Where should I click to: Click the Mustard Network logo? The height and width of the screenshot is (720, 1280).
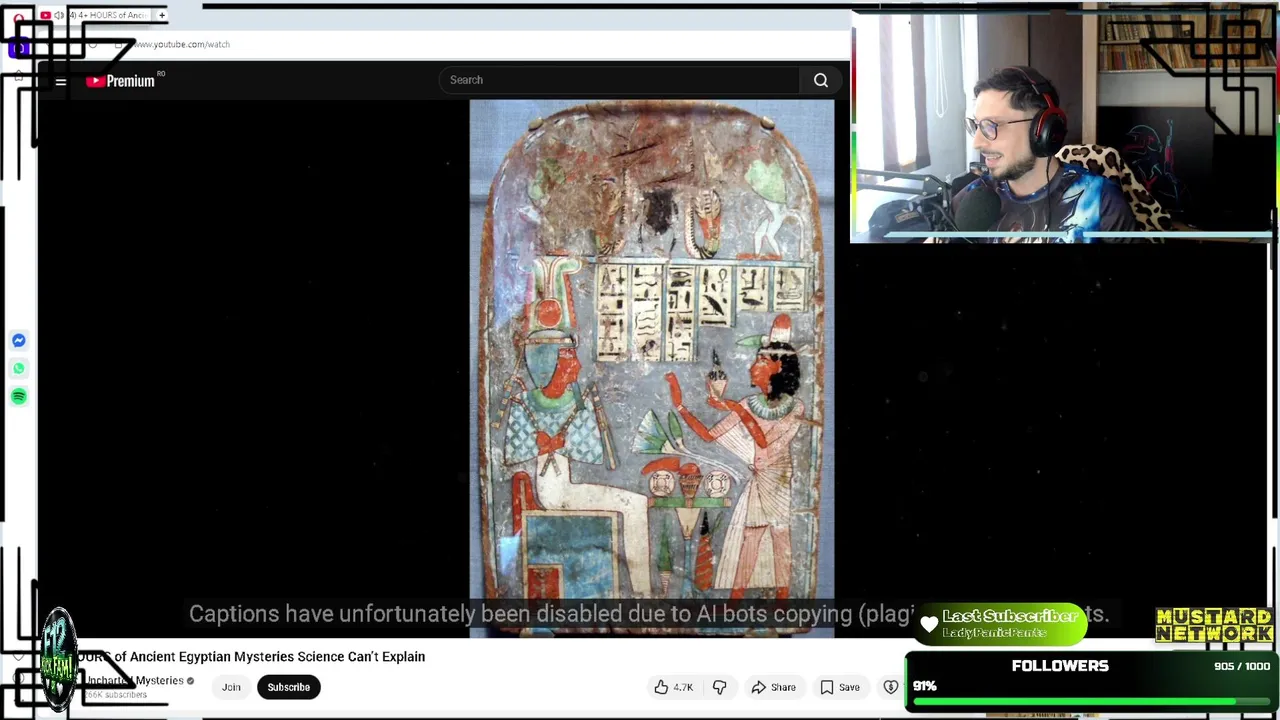coord(1214,625)
